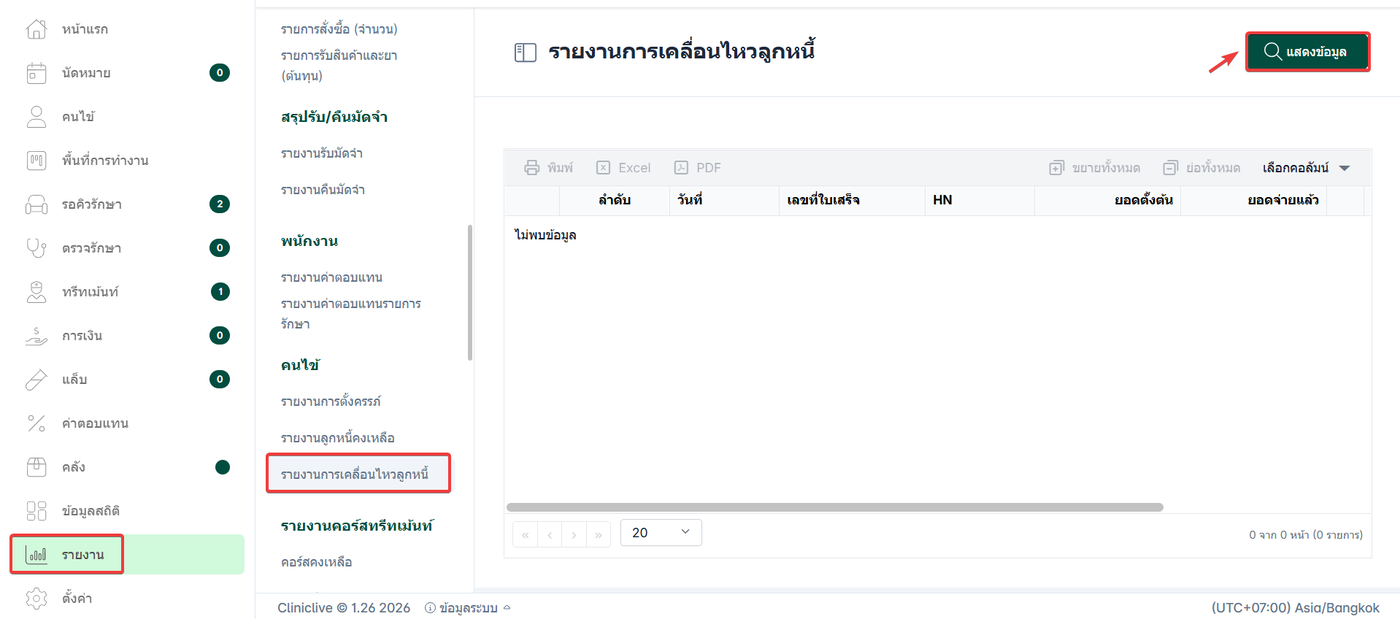Click the รายงาน bar chart icon

click(x=36, y=554)
